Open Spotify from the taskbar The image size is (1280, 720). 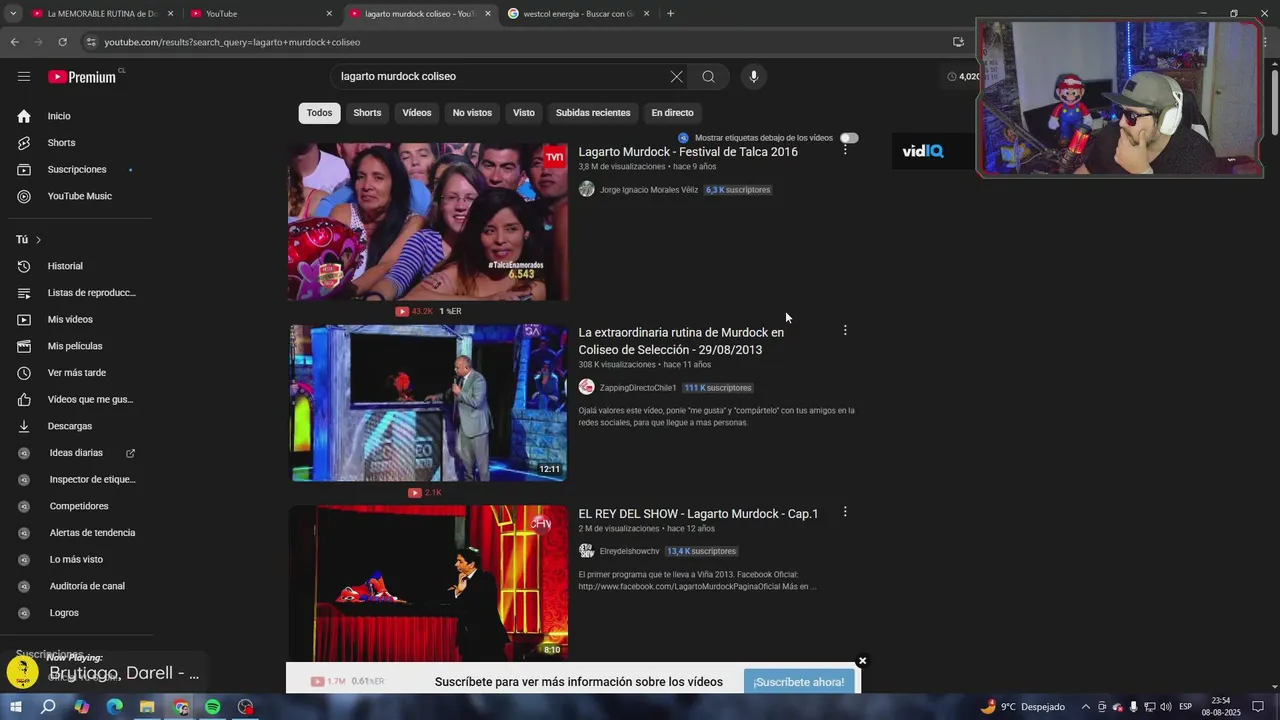pos(213,707)
